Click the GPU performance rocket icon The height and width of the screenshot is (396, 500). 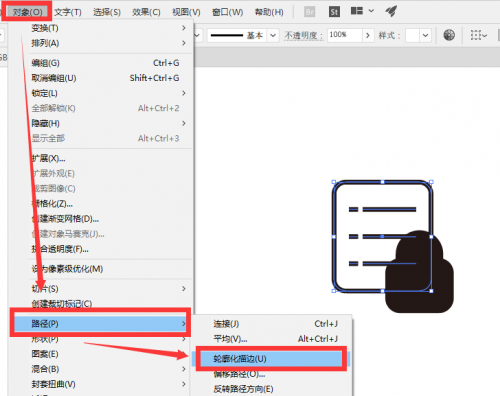pyautogui.click(x=391, y=11)
